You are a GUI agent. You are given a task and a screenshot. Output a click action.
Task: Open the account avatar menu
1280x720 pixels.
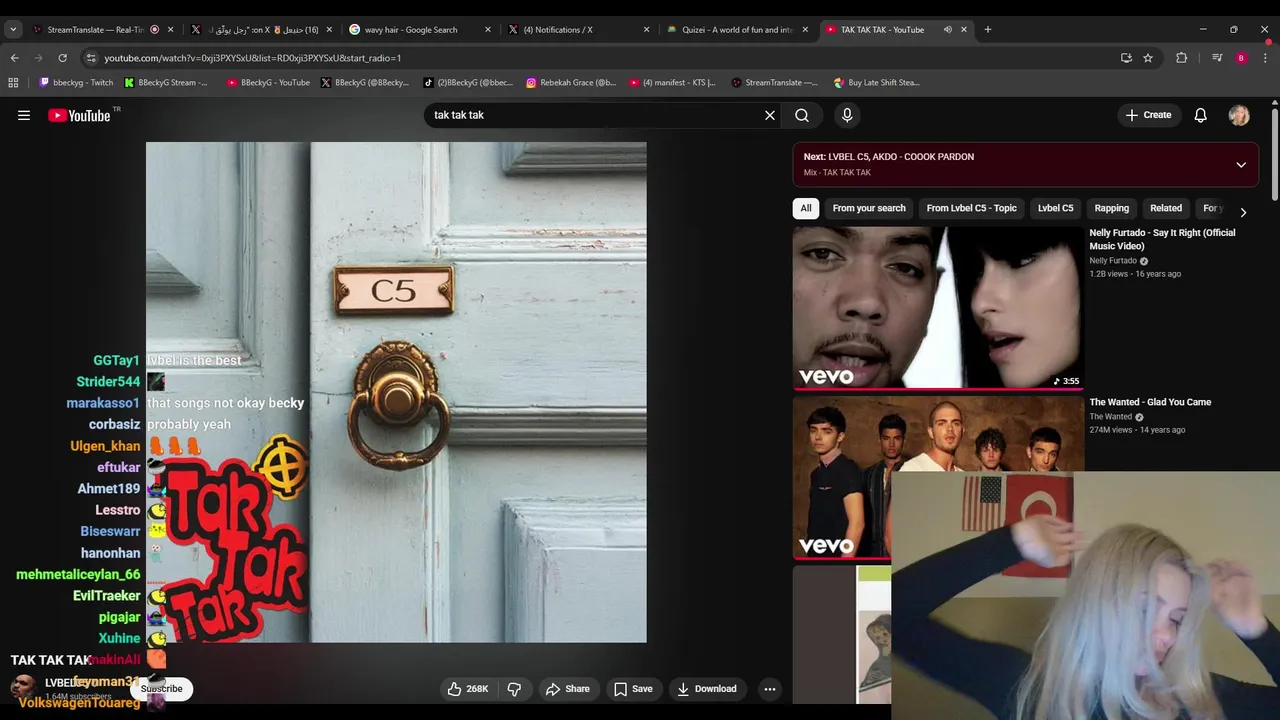(x=1239, y=115)
